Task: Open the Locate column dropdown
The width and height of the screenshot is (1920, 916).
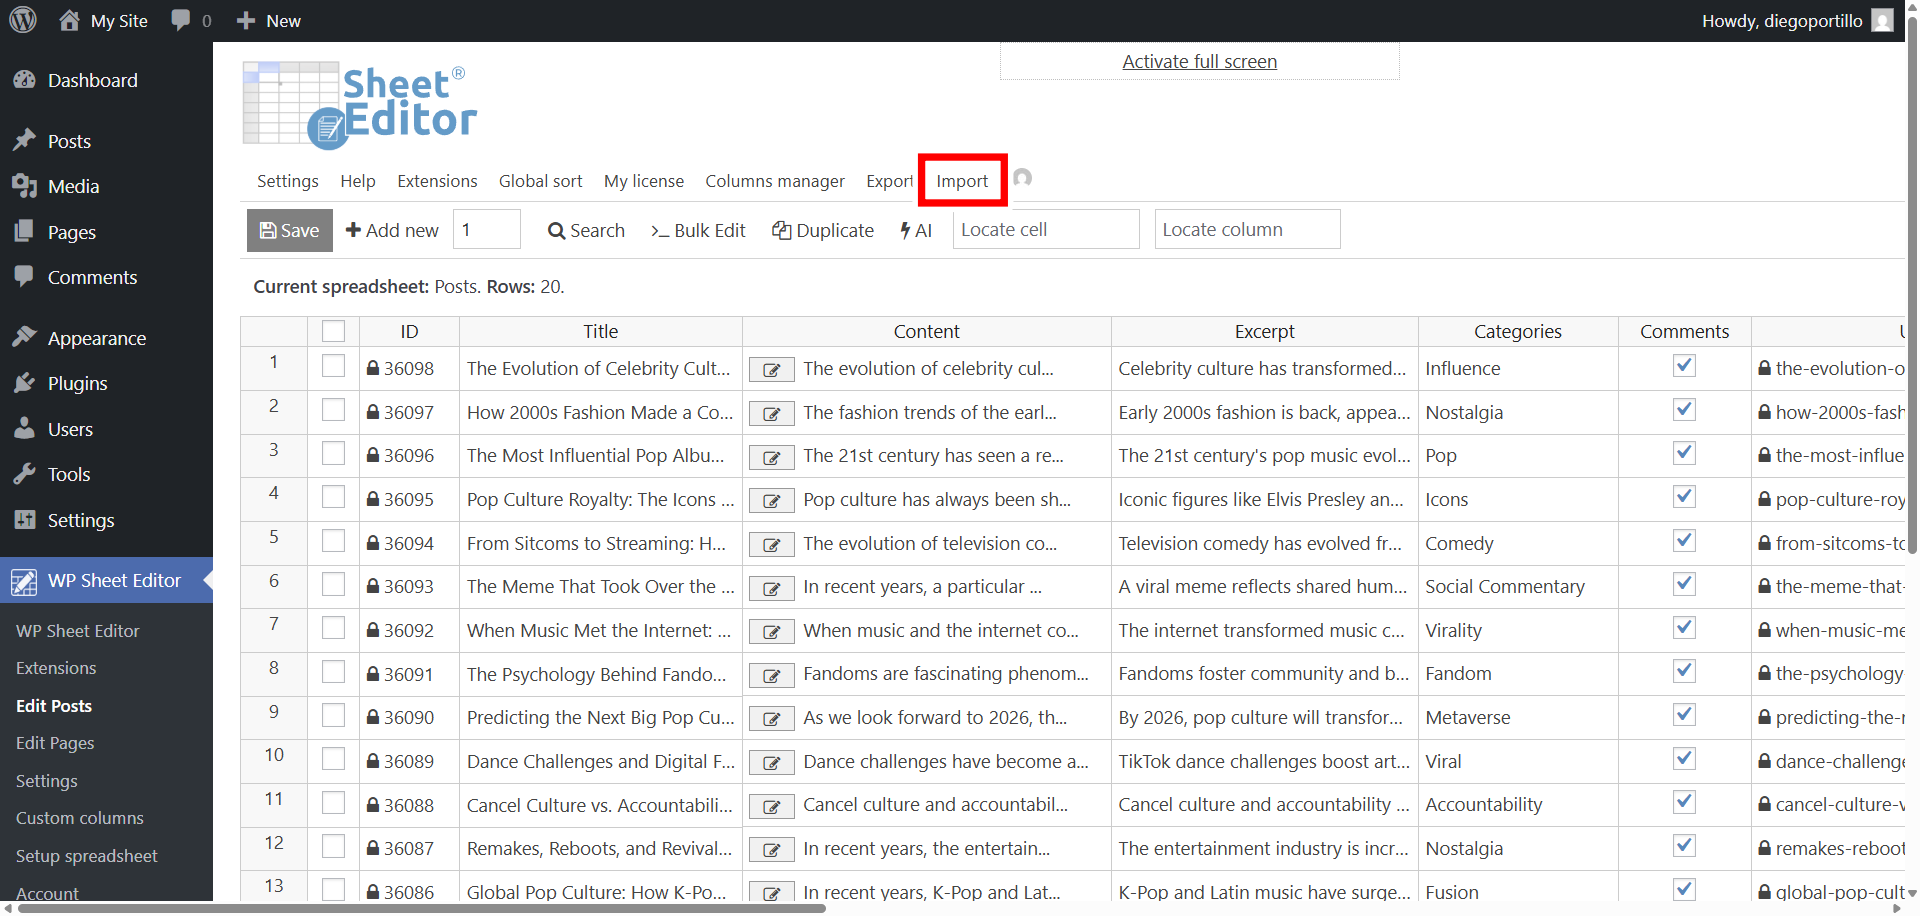Action: tap(1247, 230)
